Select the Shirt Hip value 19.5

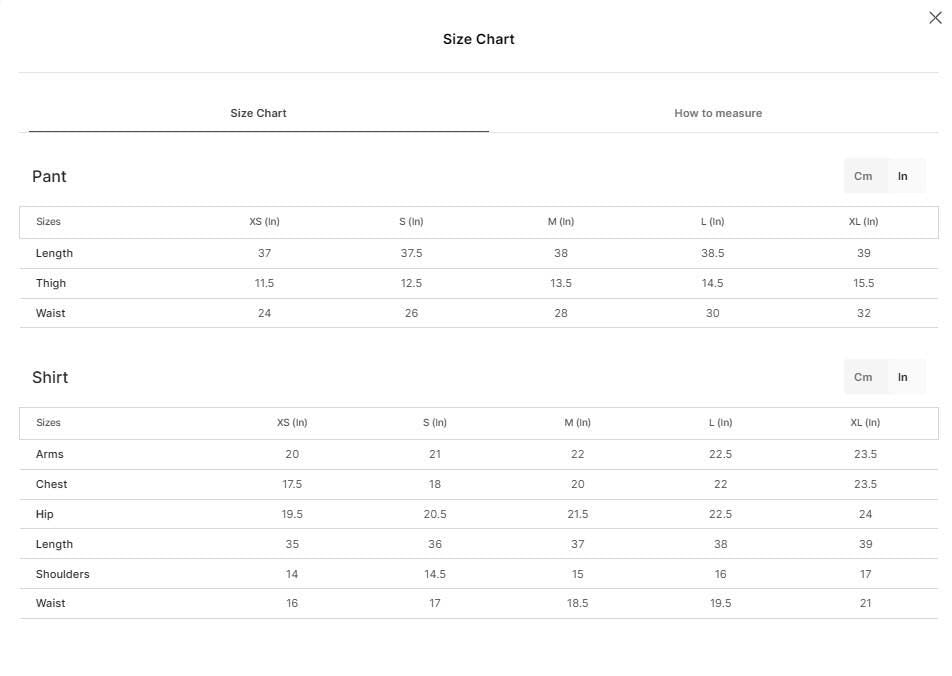tap(292, 514)
